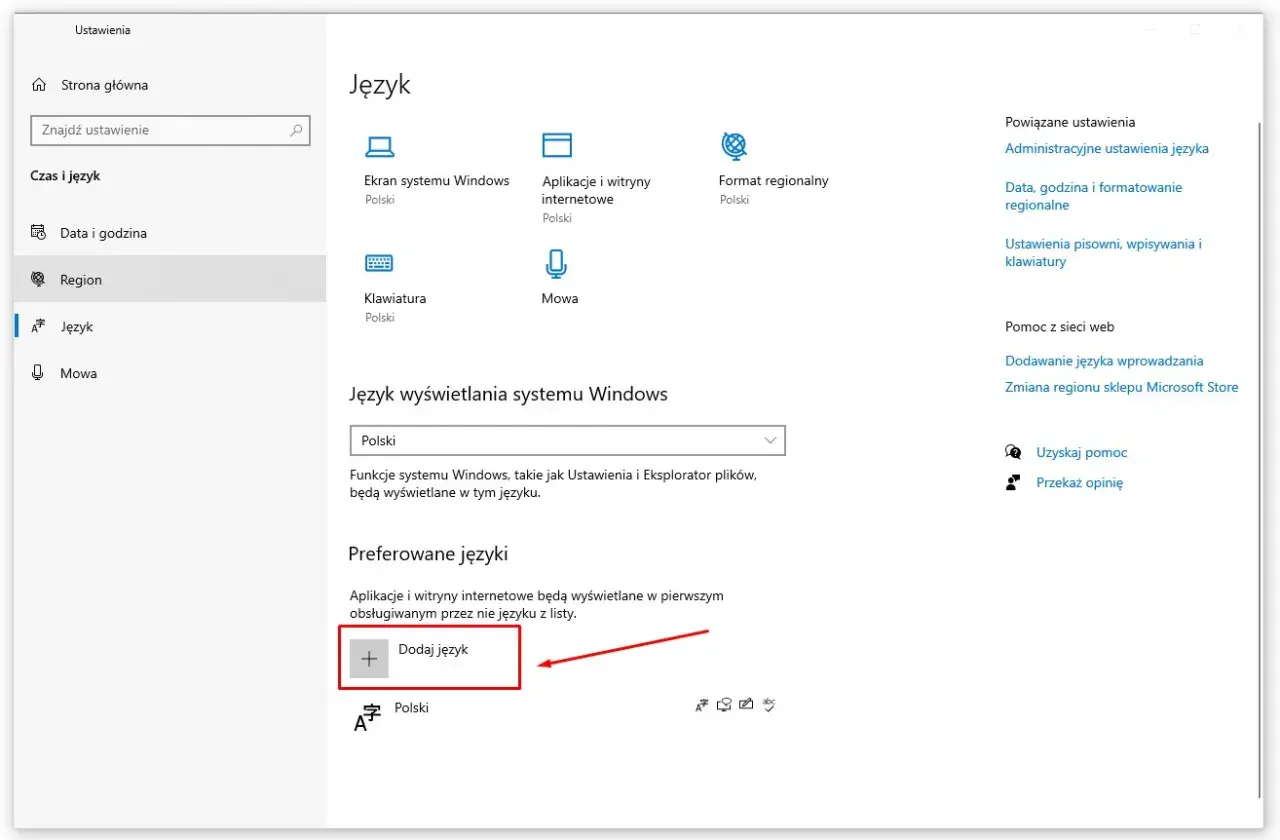Viewport: 1280px width, 840px height.
Task: Click the Przekaż opinię person icon
Action: [x=1013, y=483]
